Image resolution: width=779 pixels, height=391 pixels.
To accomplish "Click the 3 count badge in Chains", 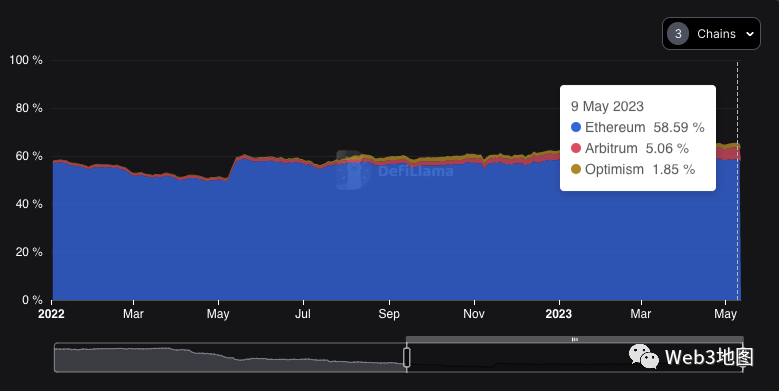I will pos(678,34).
